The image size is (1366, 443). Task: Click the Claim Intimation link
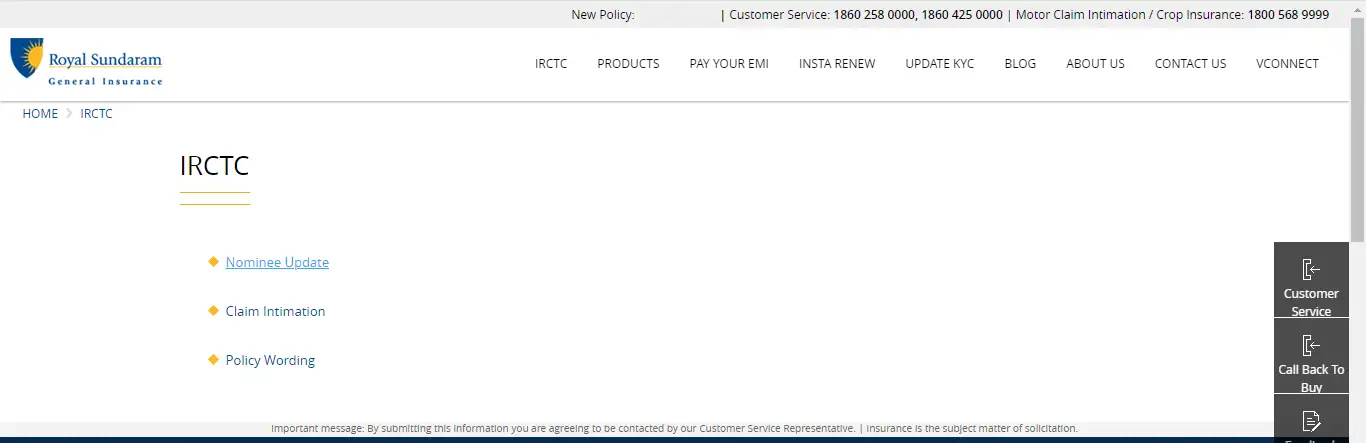click(x=275, y=311)
